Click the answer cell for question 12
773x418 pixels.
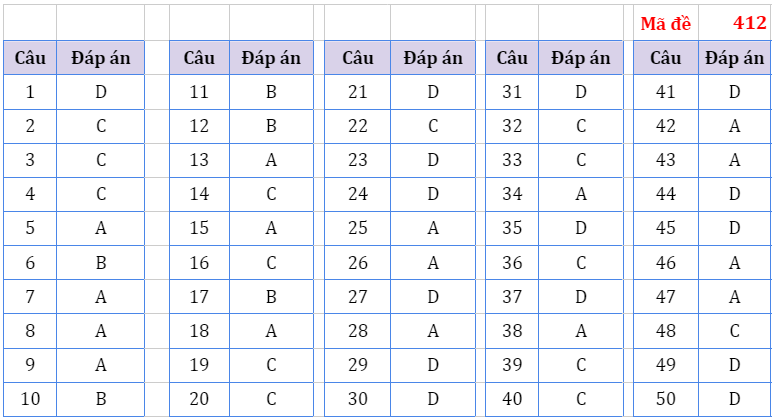pos(272,126)
